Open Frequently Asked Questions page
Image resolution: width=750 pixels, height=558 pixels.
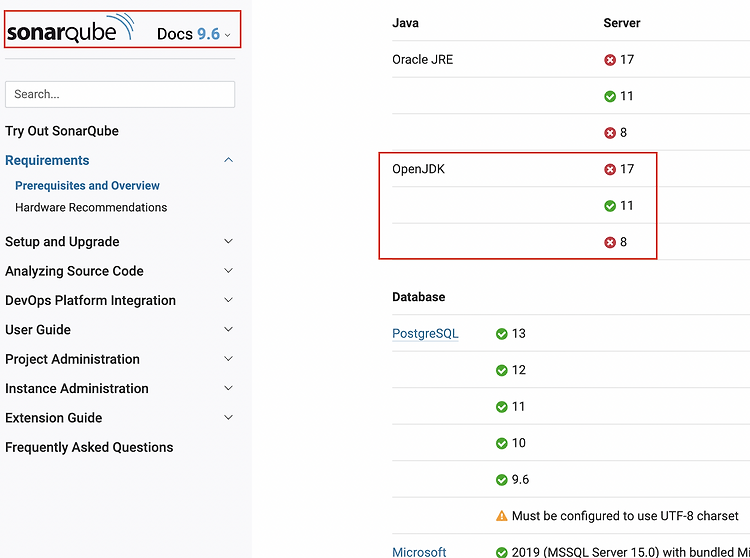click(89, 447)
